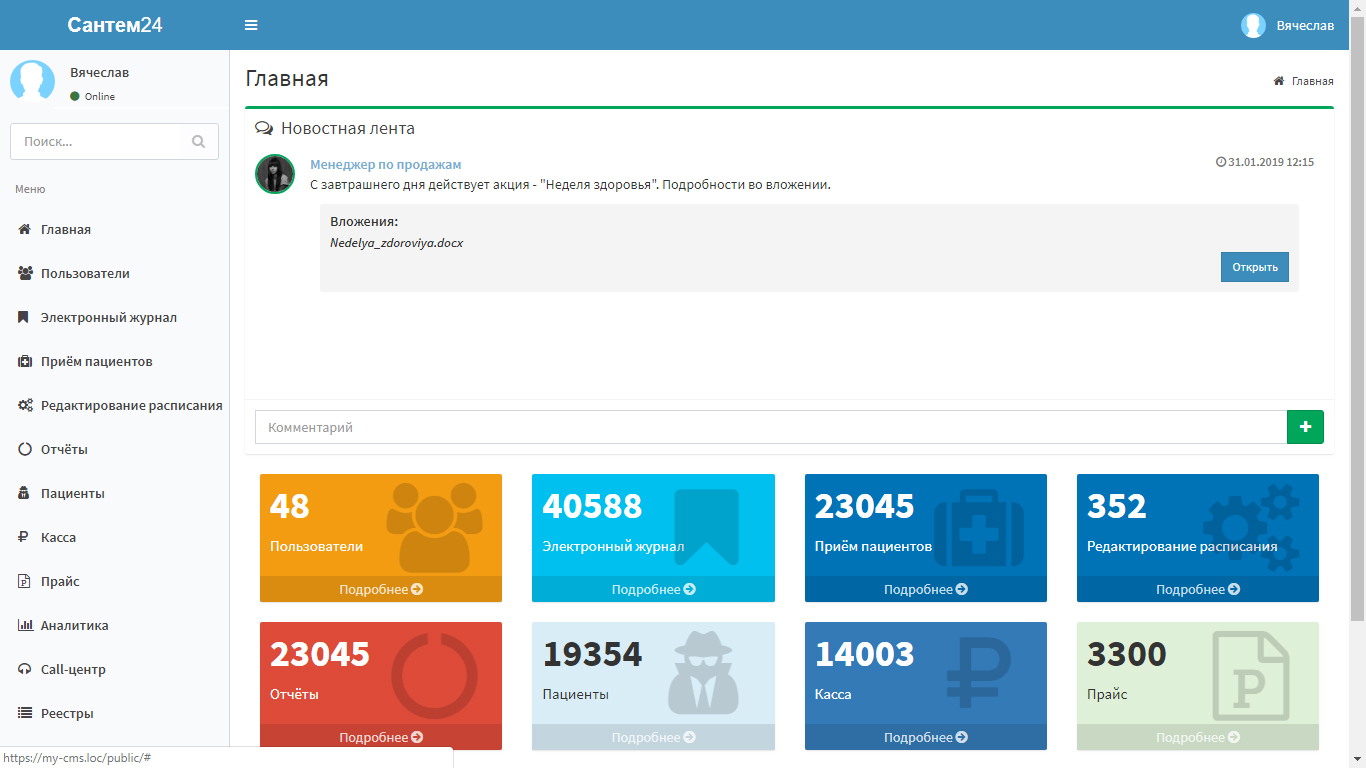This screenshot has width=1366, height=768.
Task: Click the bookmark icon beside Электронный журнал
Action: 23,317
